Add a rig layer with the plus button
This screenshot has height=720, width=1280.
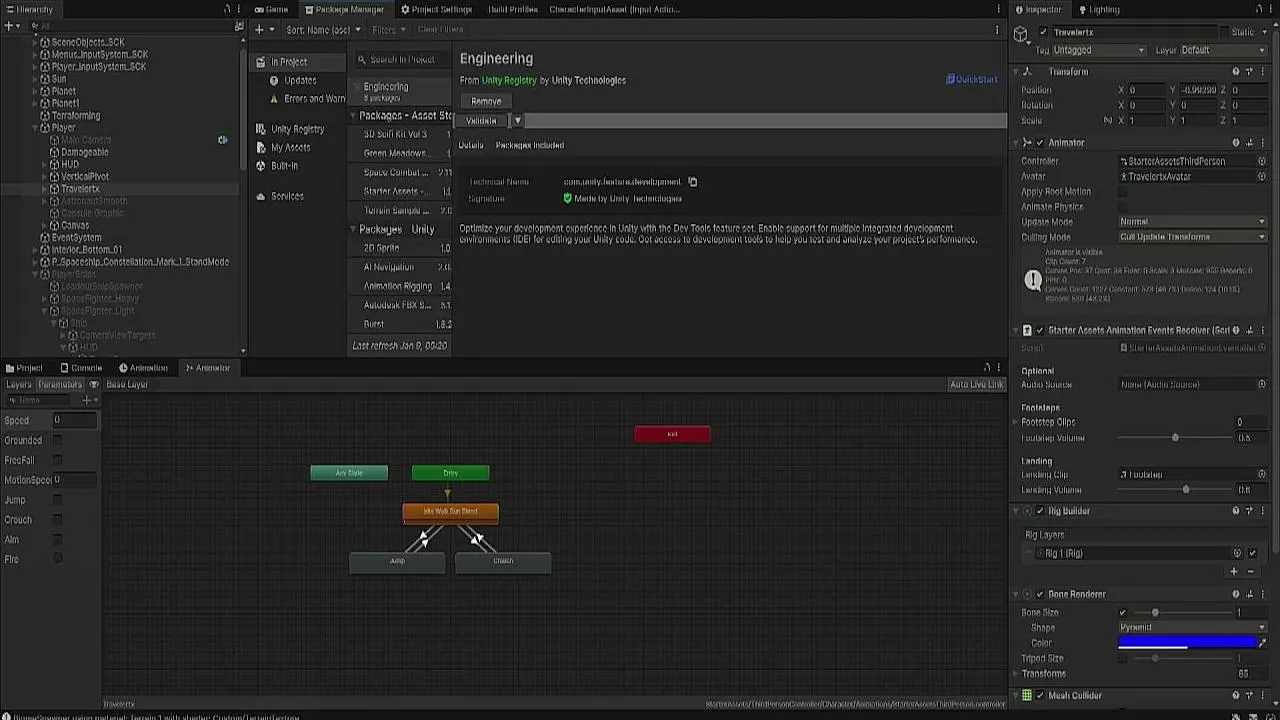tap(1234, 571)
